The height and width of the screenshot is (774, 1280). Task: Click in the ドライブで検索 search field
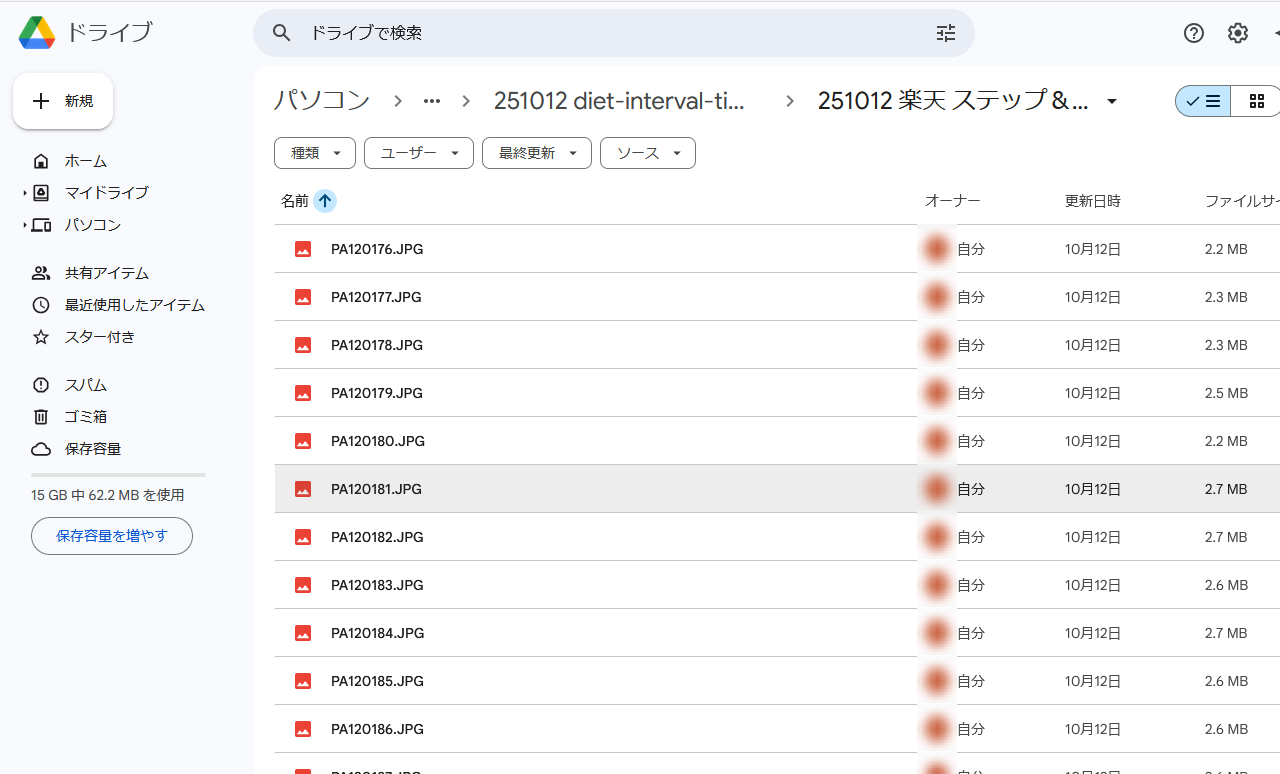click(x=600, y=33)
